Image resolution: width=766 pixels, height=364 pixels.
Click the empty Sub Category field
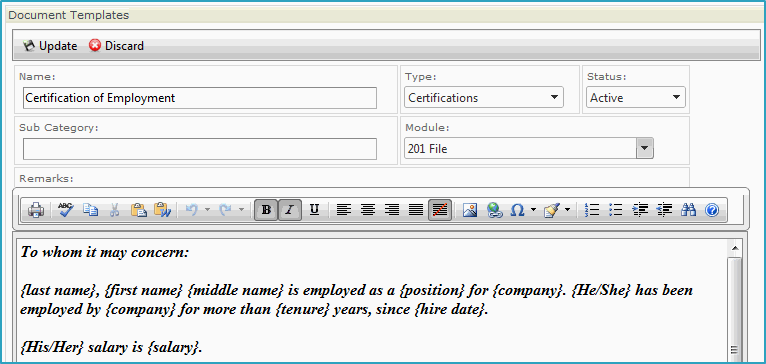[x=200, y=149]
